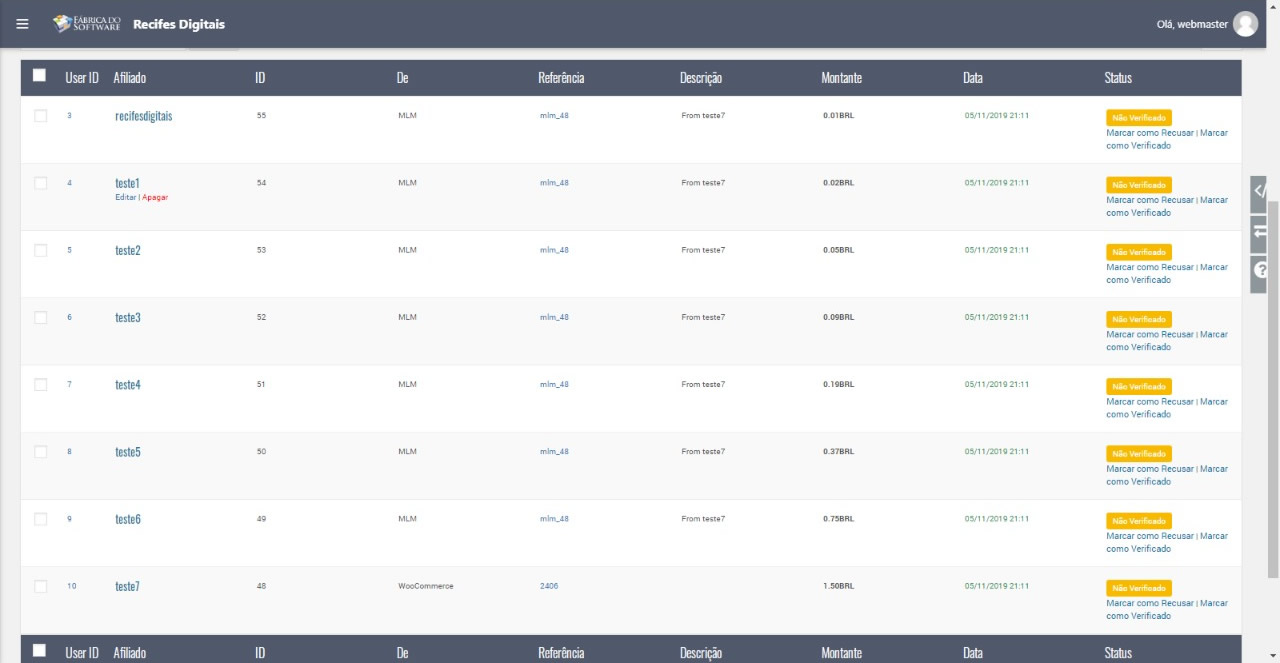Click Apagar to delete the teste1 entry
Screen dimensions: 1280x663
155,197
